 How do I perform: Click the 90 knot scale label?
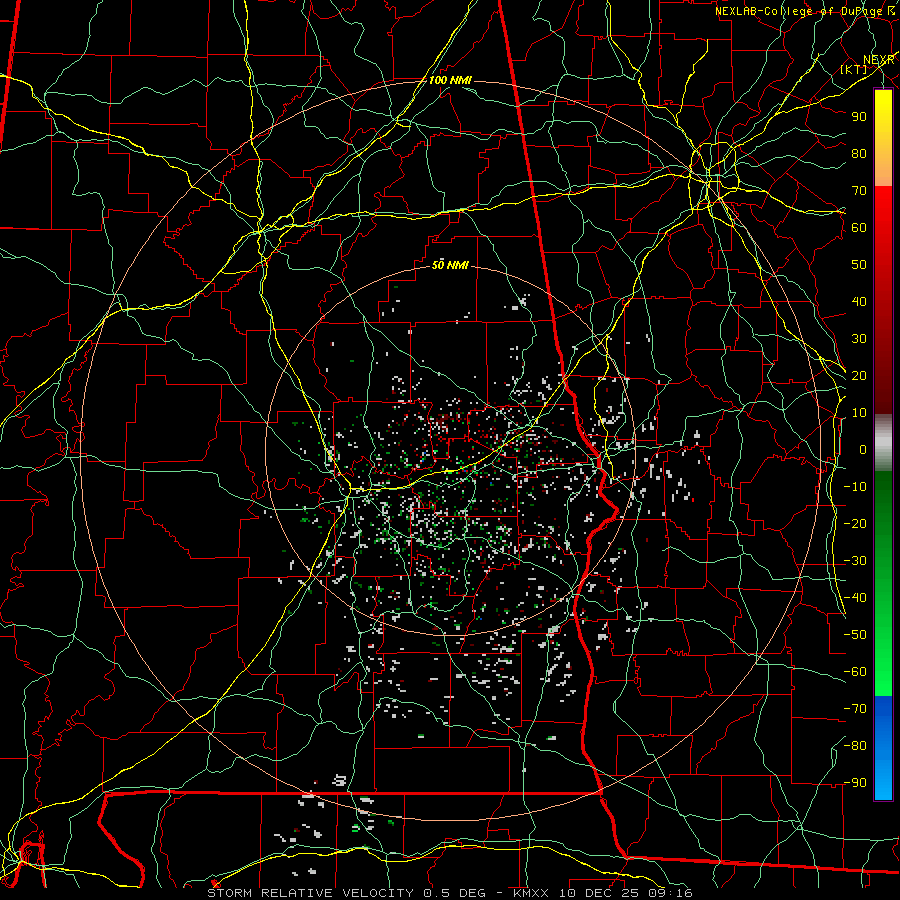click(859, 117)
